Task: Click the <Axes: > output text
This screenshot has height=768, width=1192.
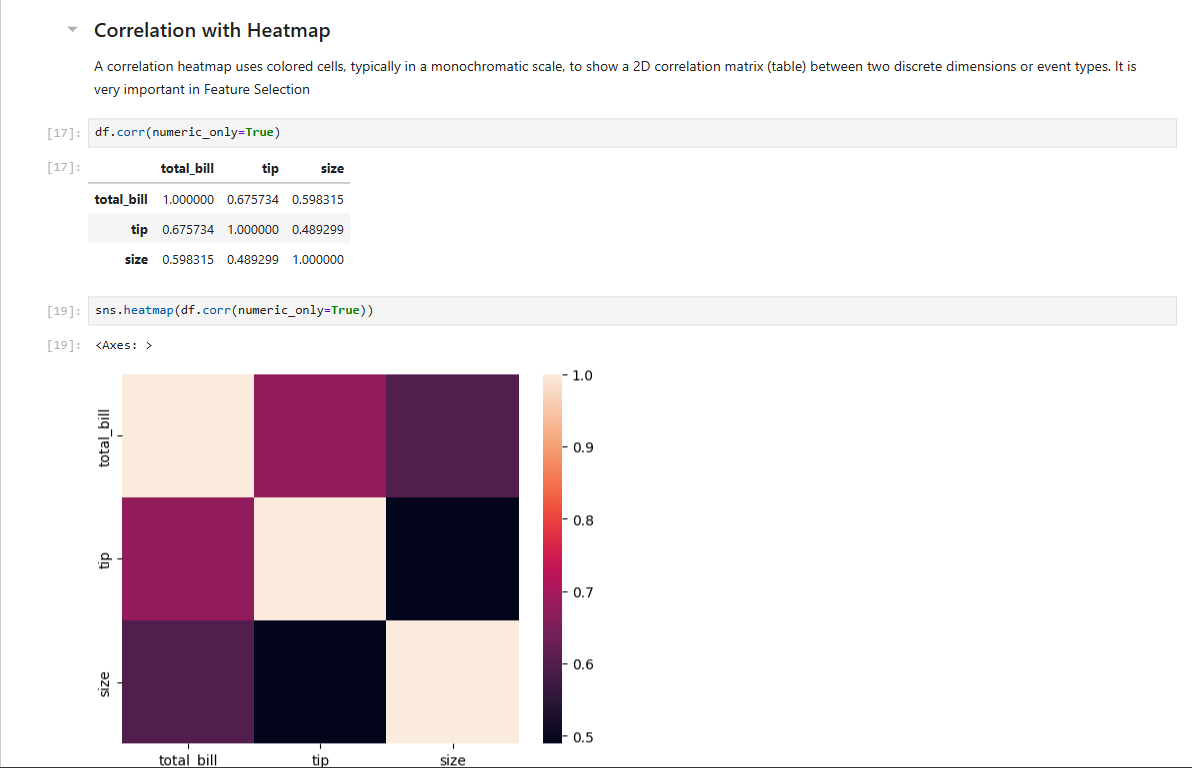Action: [x=124, y=345]
